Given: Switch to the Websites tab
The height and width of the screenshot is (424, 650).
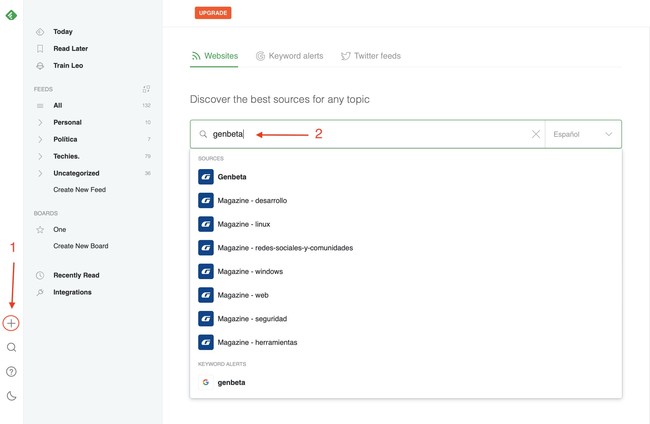Looking at the screenshot, I should tap(214, 56).
